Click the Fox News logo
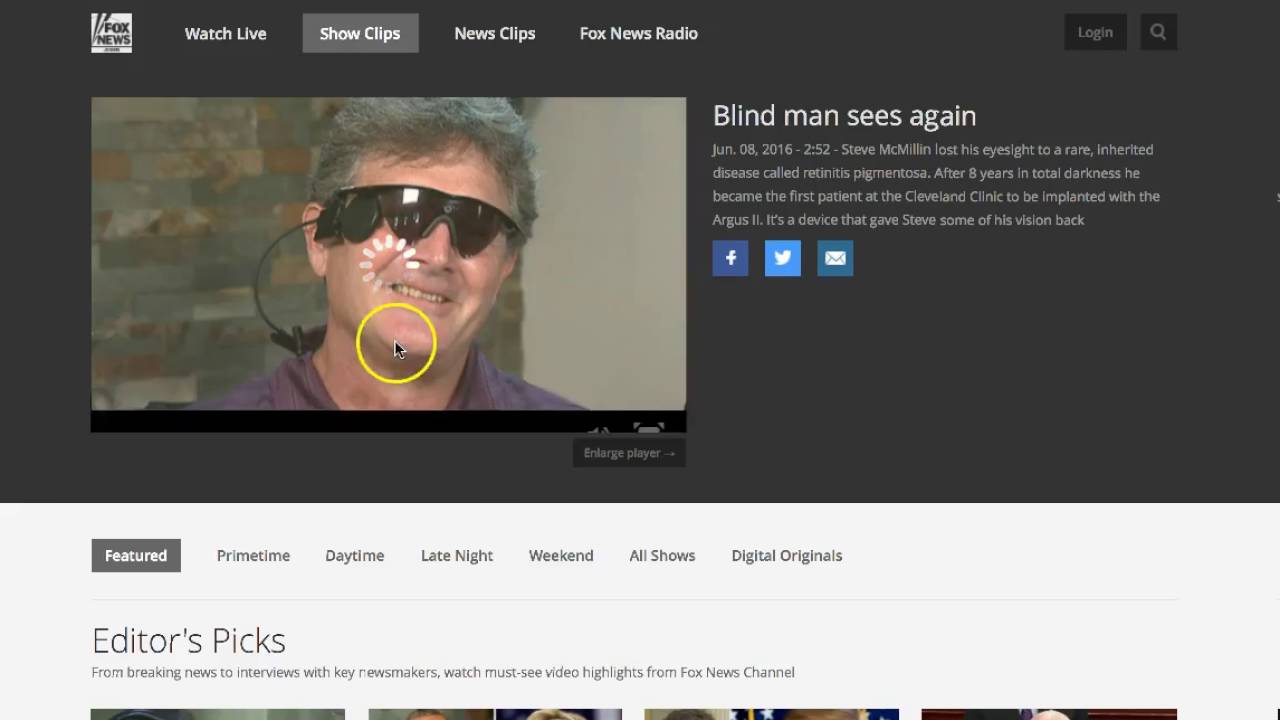This screenshot has width=1280, height=720. click(x=111, y=33)
